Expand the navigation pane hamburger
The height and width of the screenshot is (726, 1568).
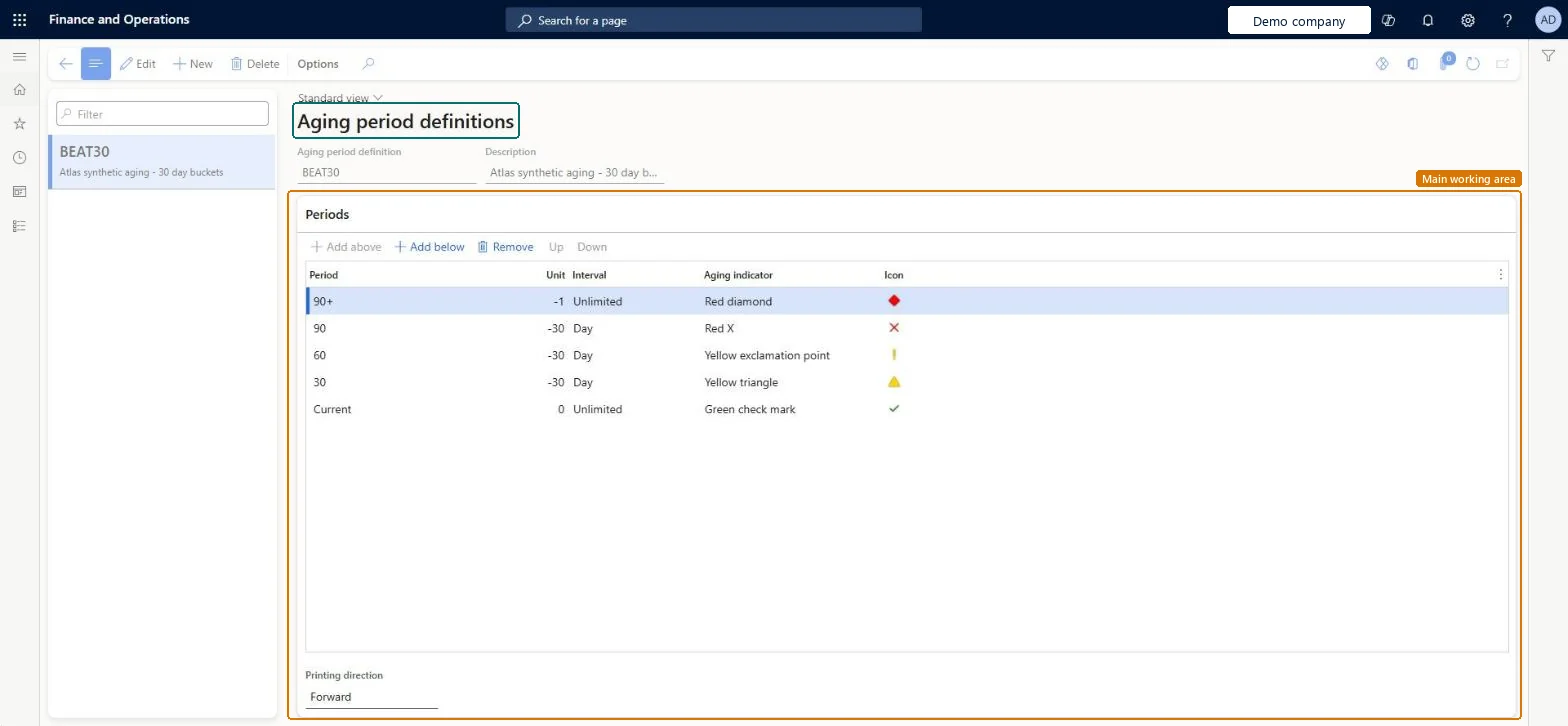point(19,57)
